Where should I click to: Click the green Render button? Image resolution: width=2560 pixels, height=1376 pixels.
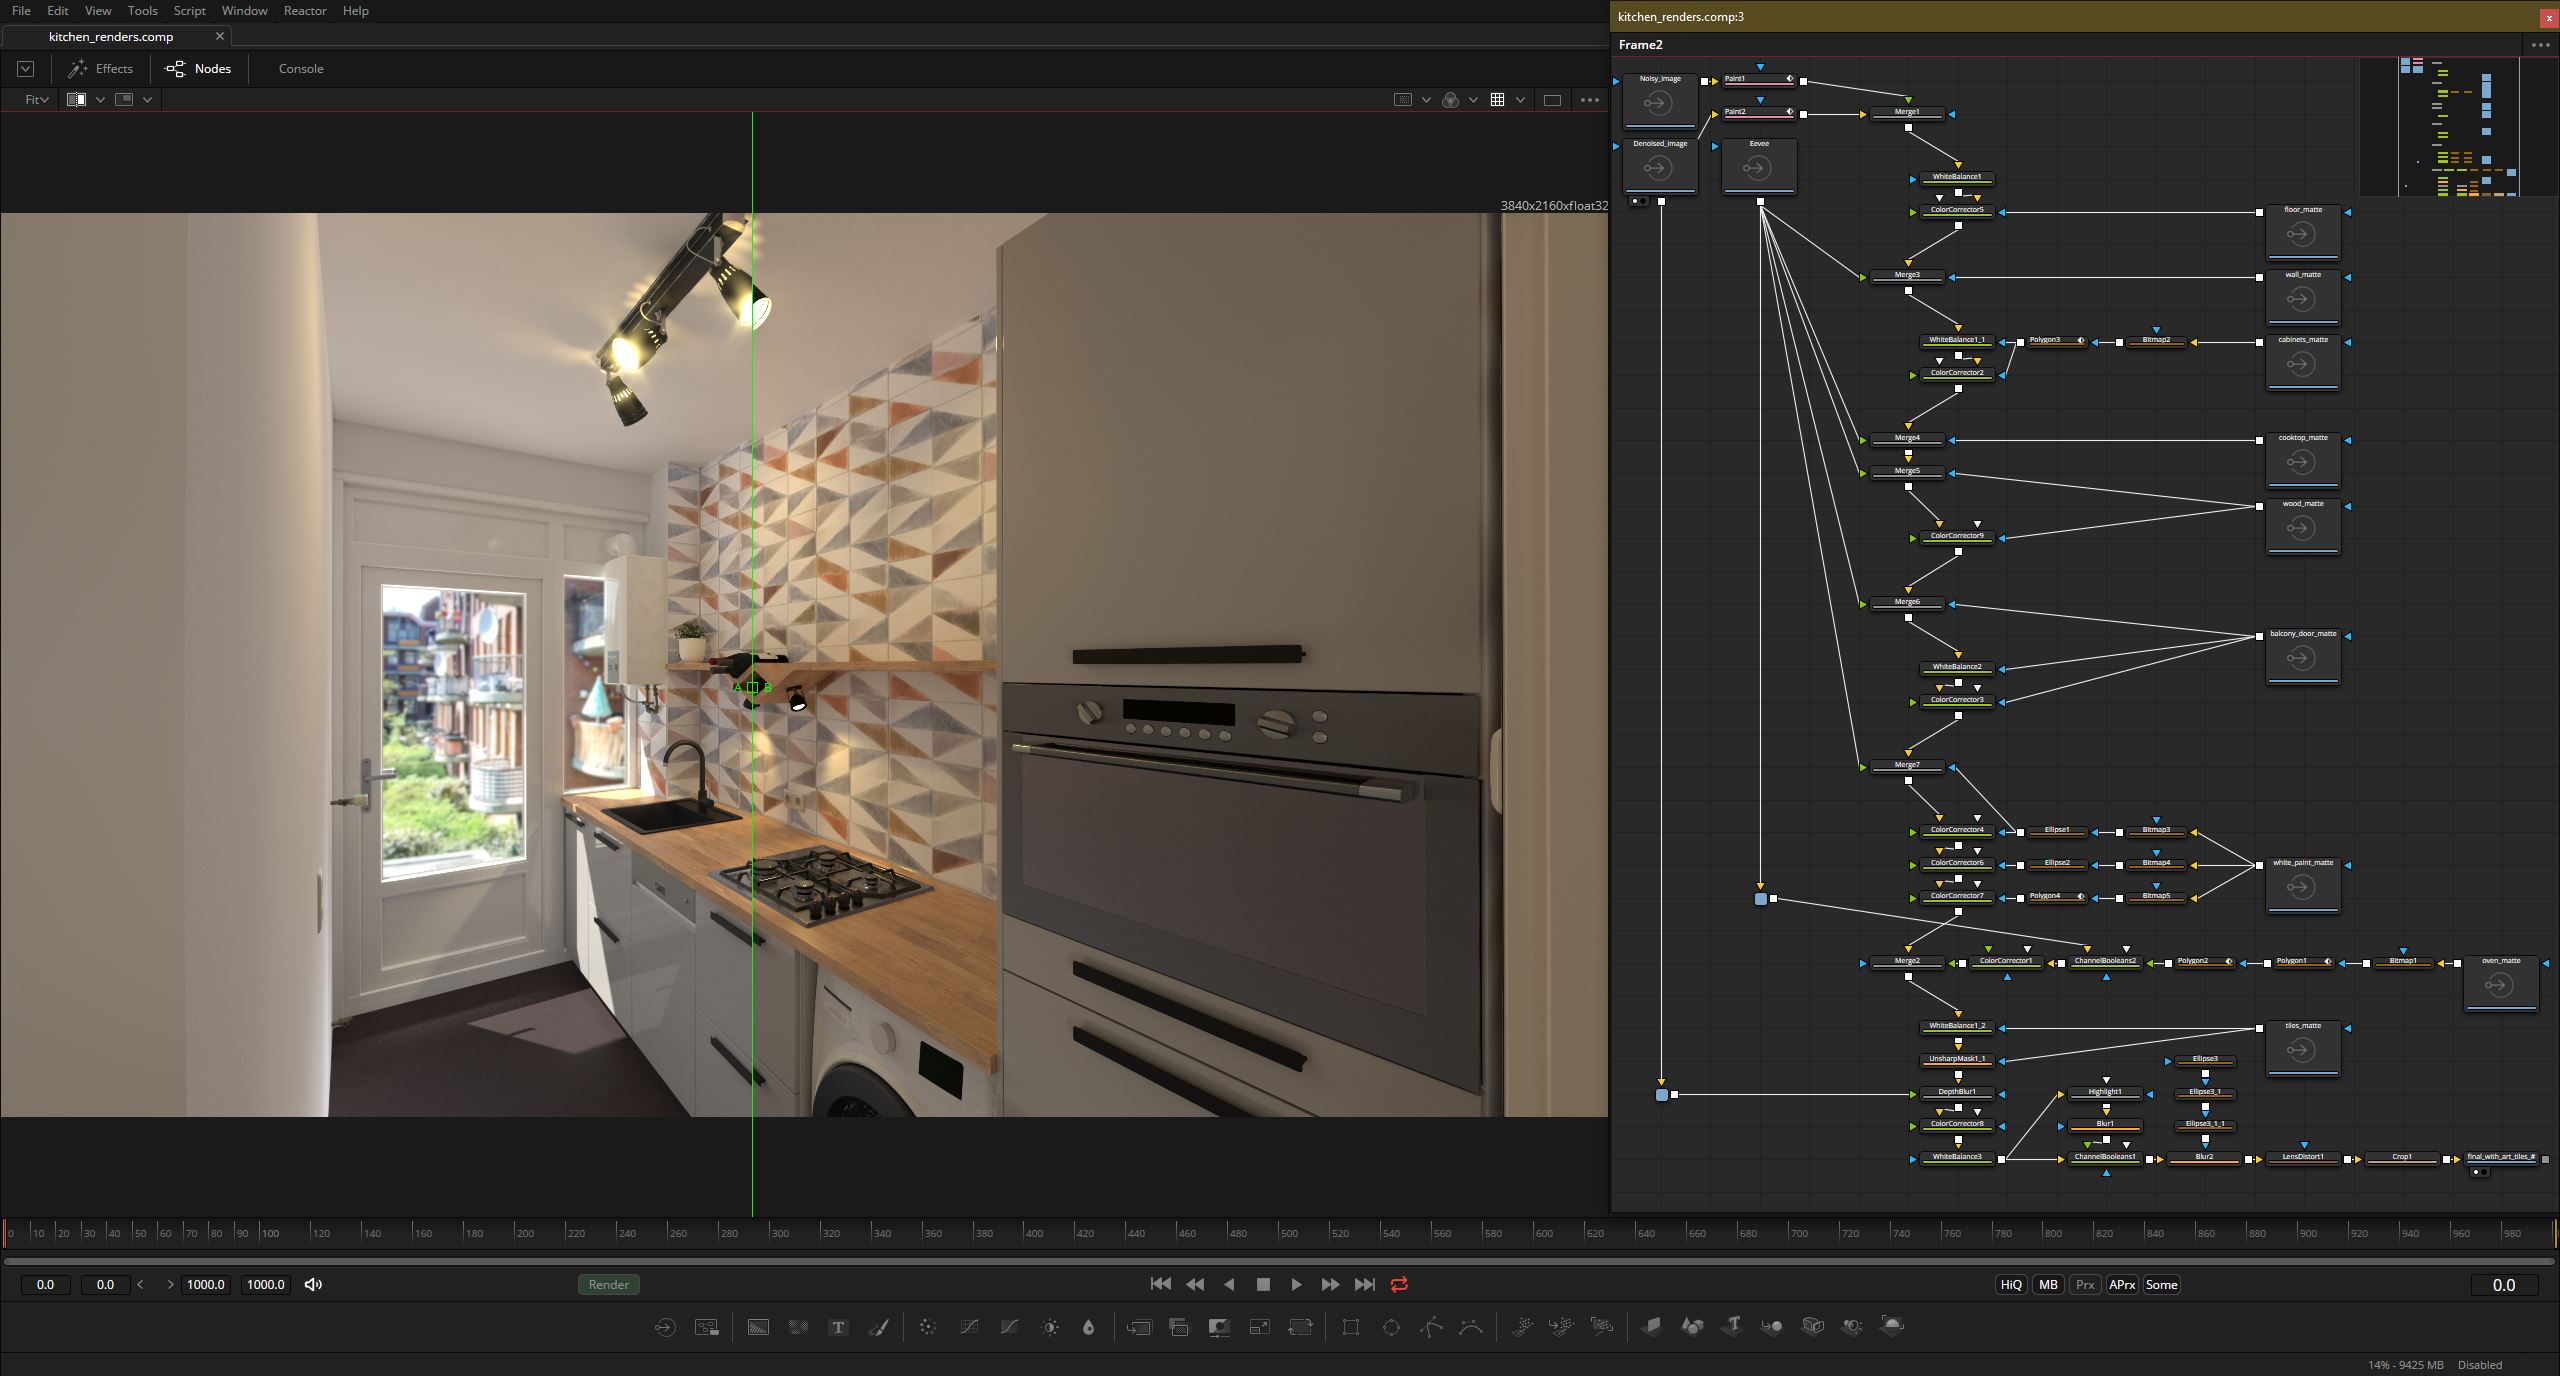point(609,1285)
